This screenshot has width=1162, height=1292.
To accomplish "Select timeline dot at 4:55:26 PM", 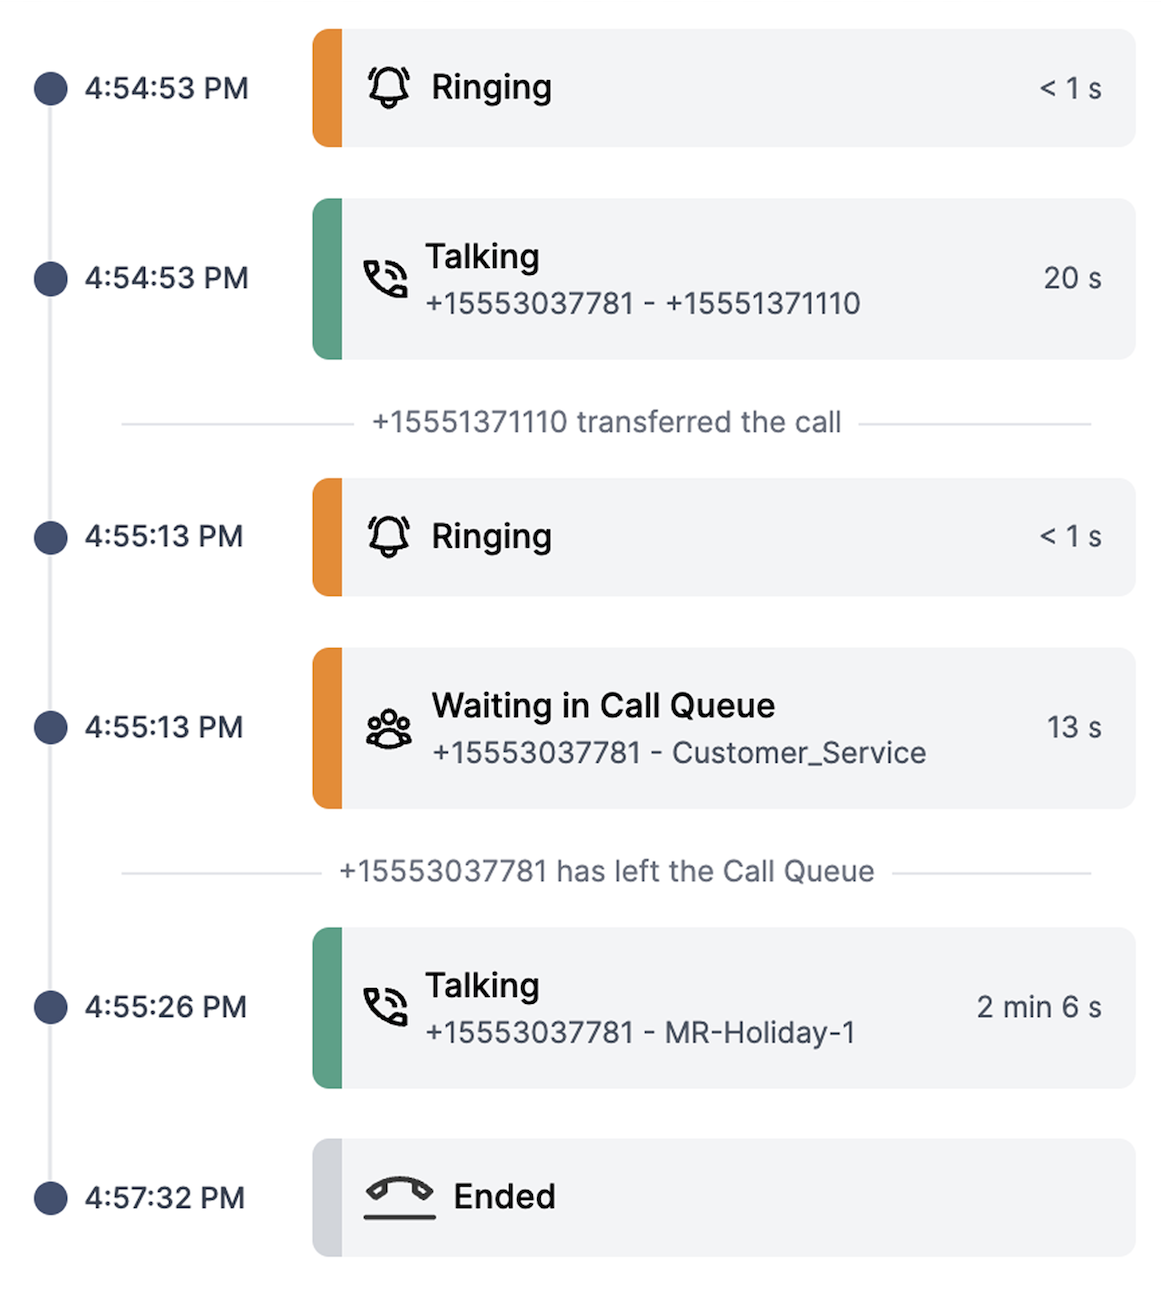I will (x=51, y=1007).
